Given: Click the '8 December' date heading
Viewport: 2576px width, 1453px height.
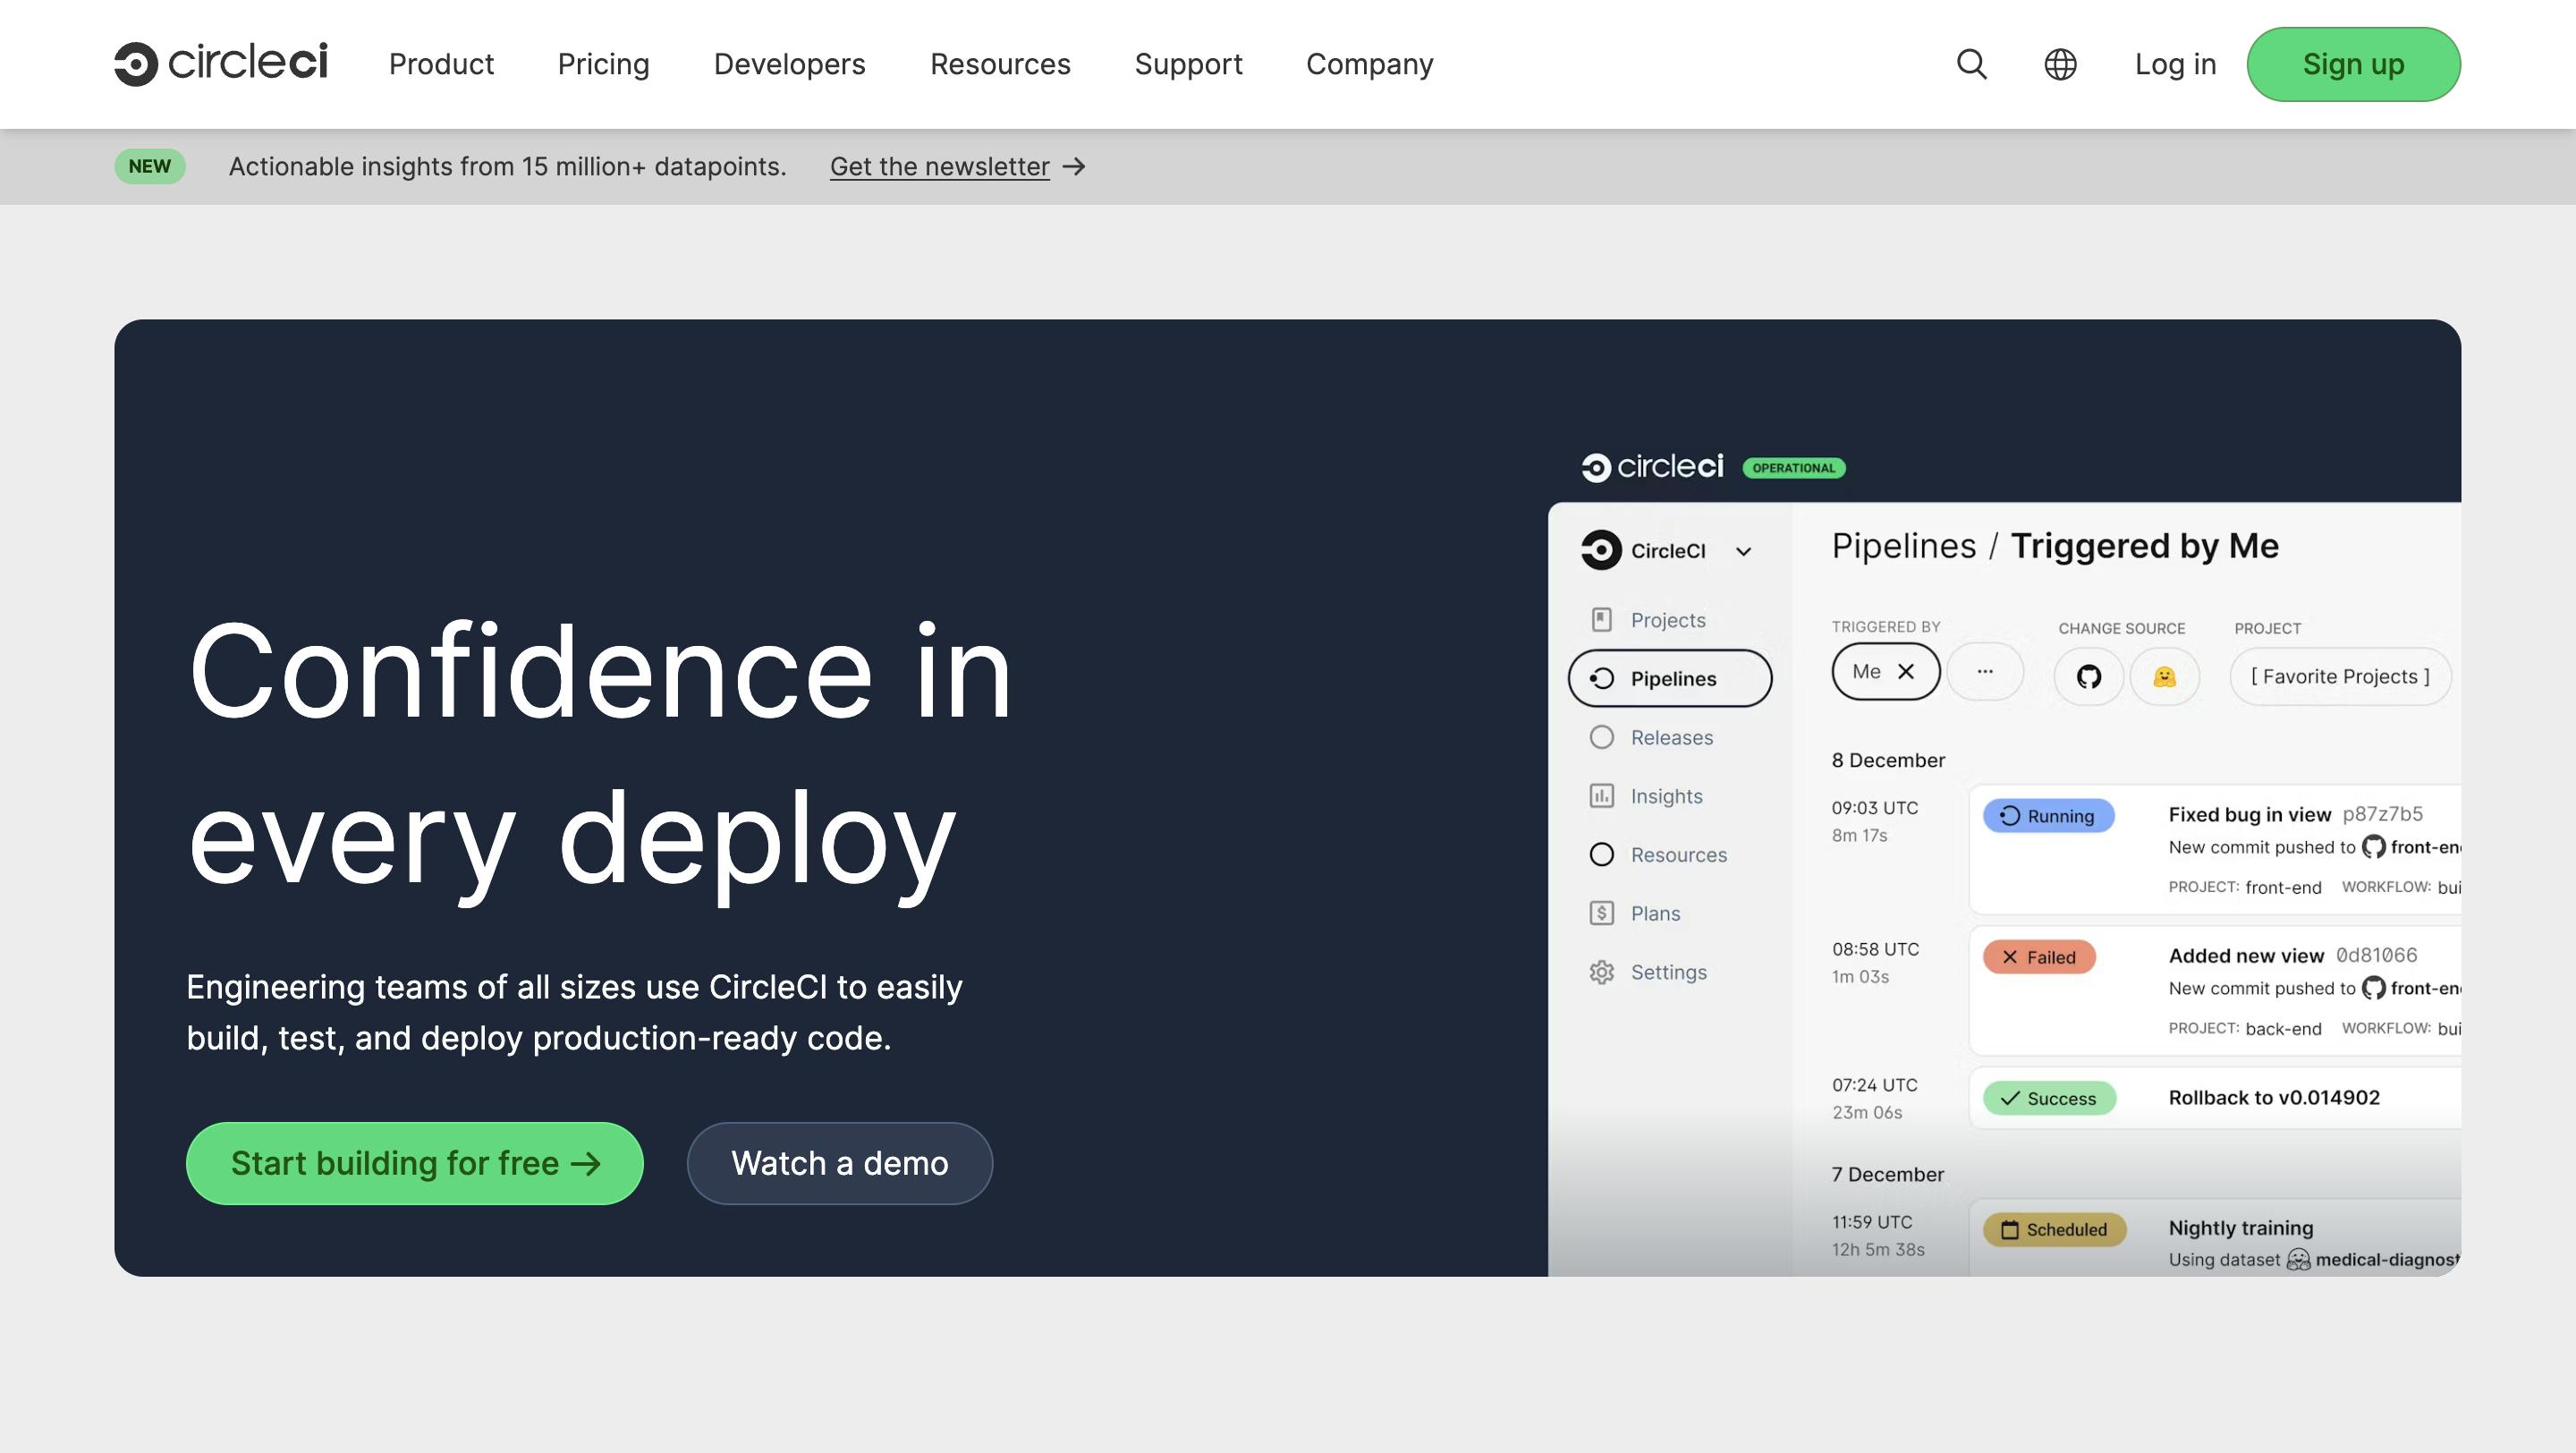Looking at the screenshot, I should point(1888,760).
